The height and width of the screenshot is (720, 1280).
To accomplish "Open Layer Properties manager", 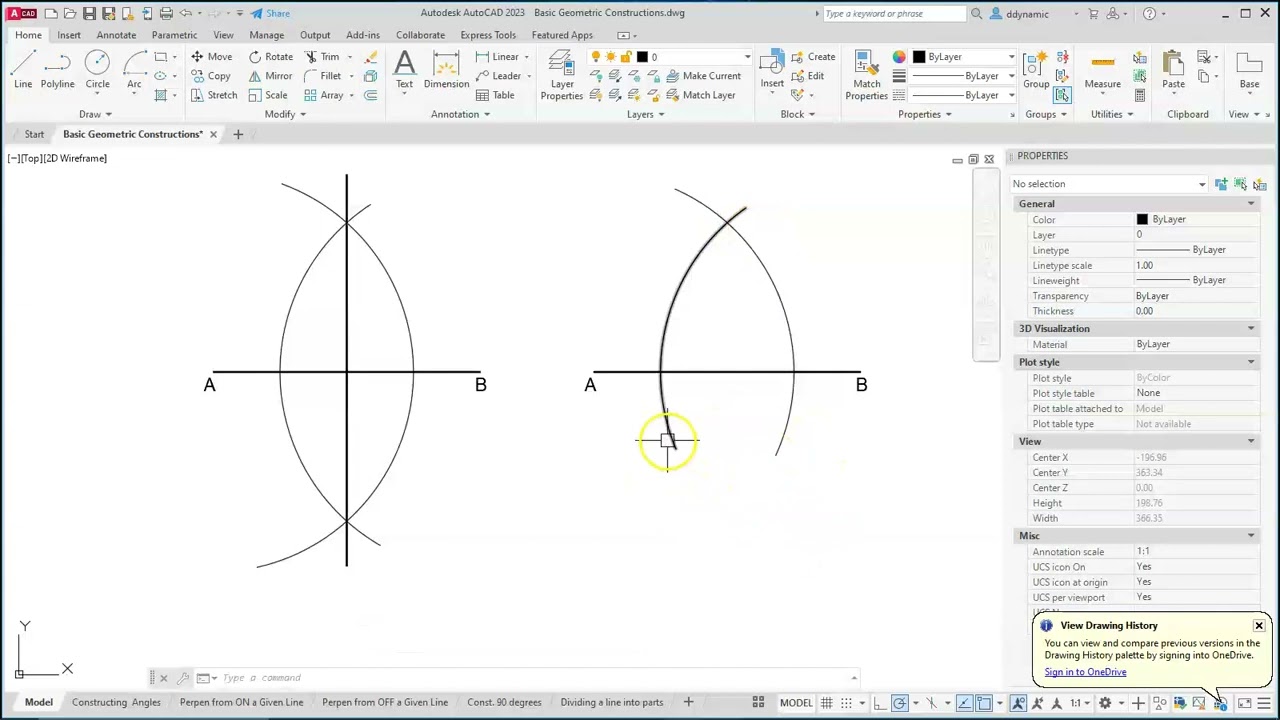I will point(562,75).
